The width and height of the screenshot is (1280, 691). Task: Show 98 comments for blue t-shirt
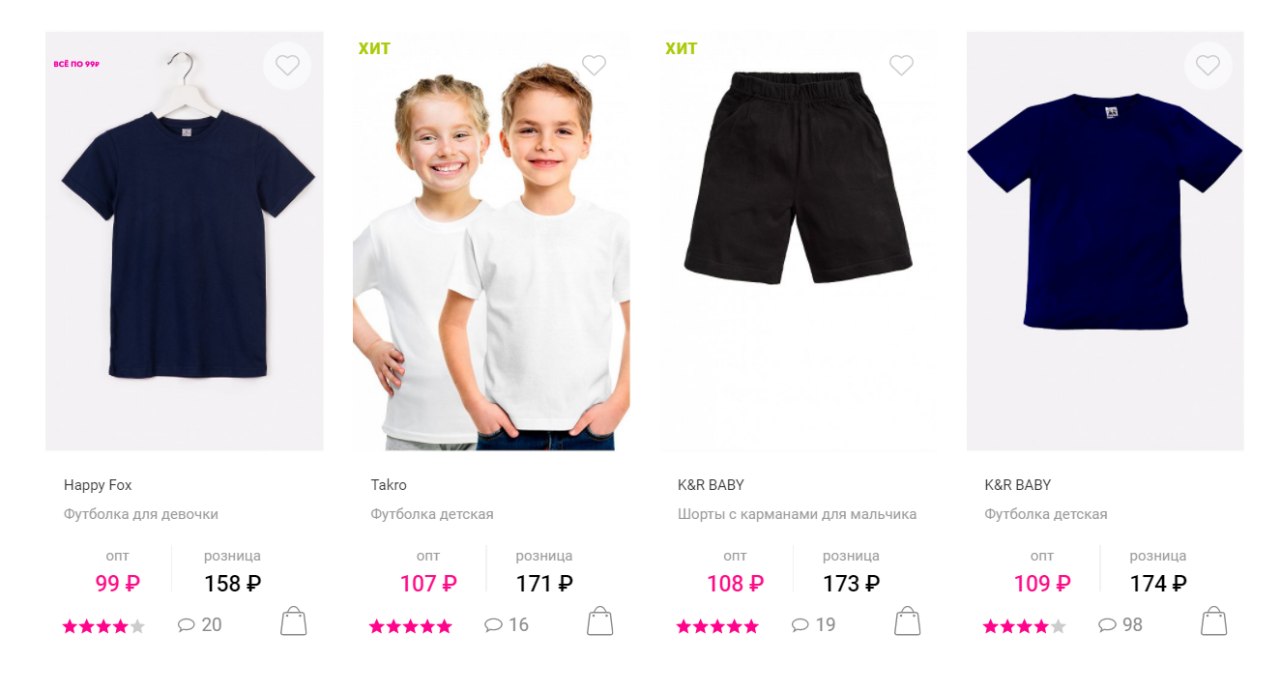click(1121, 625)
